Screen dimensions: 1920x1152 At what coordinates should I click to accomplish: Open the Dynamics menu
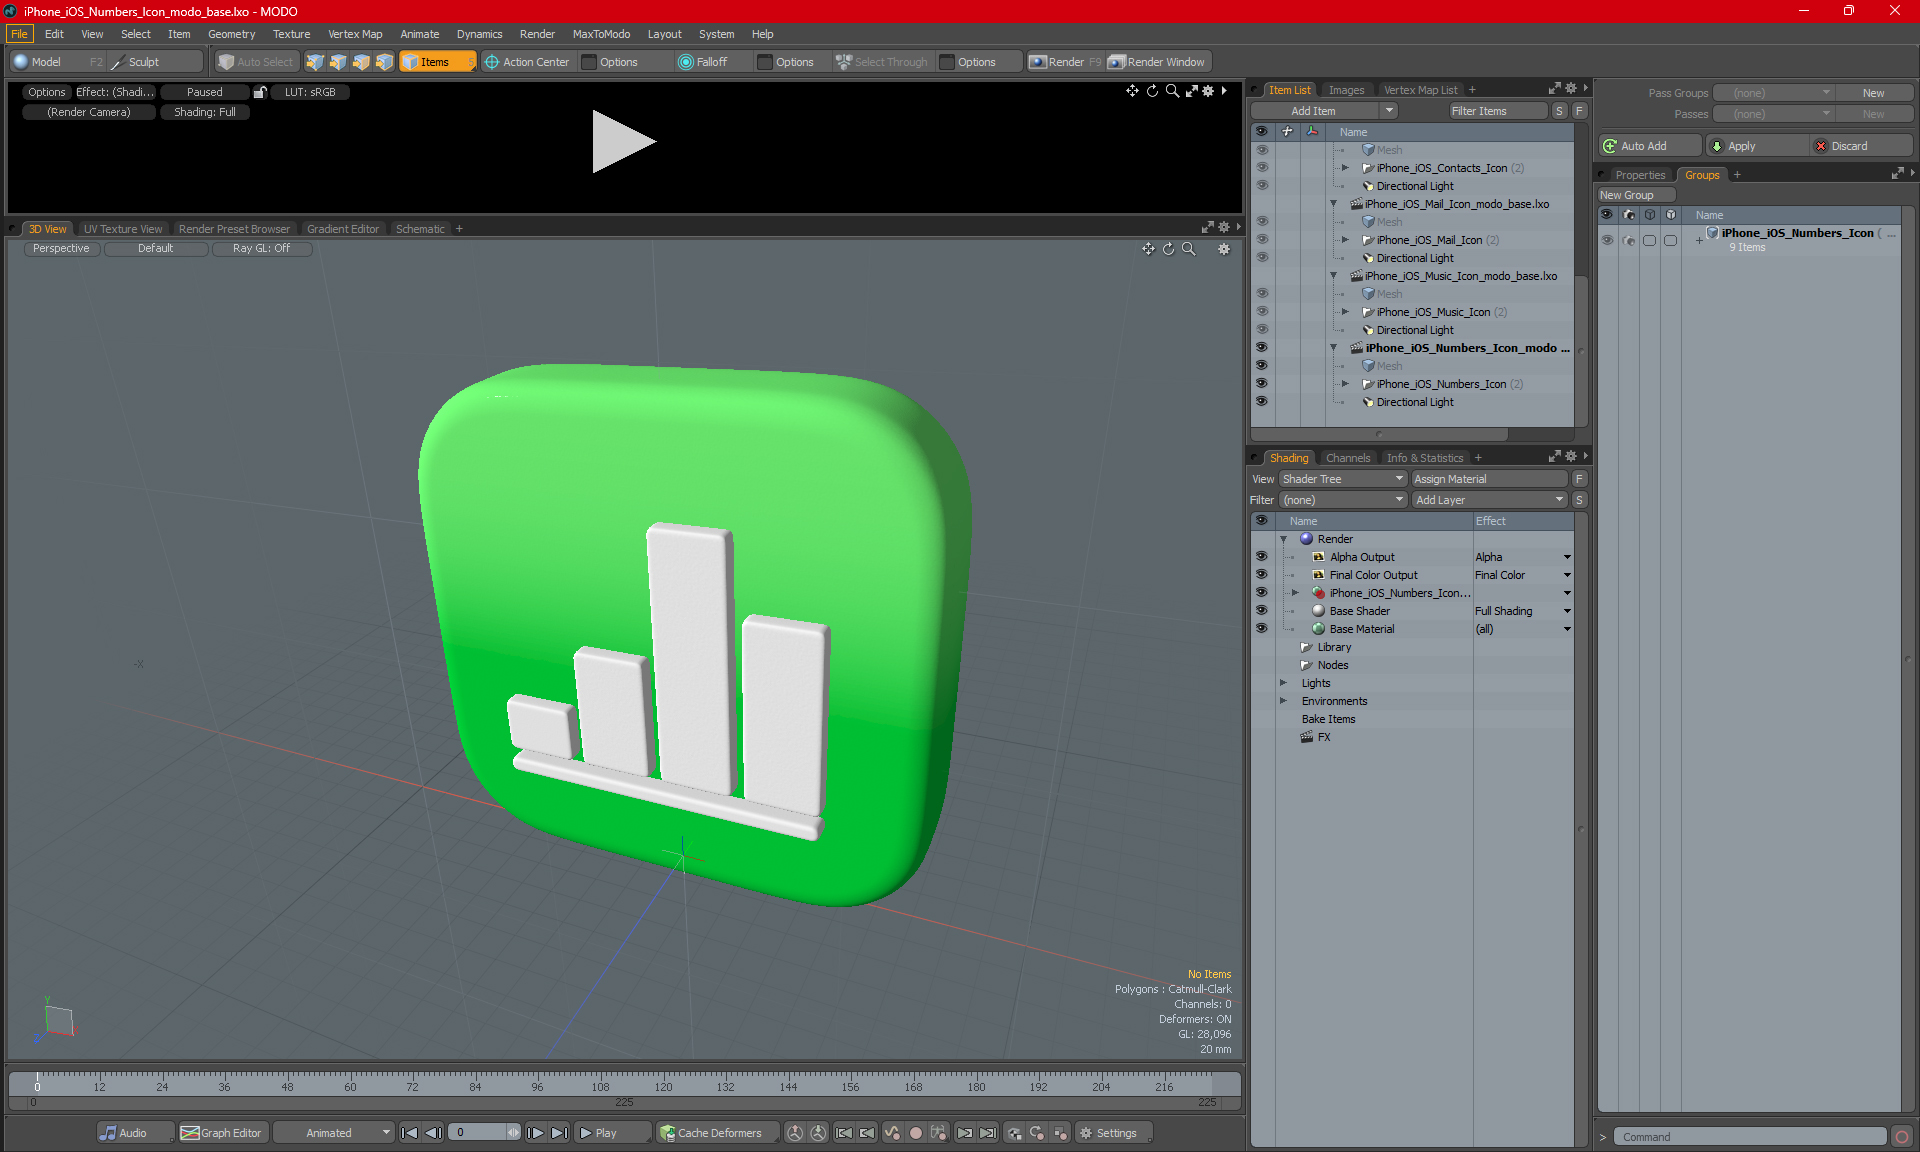(x=479, y=34)
